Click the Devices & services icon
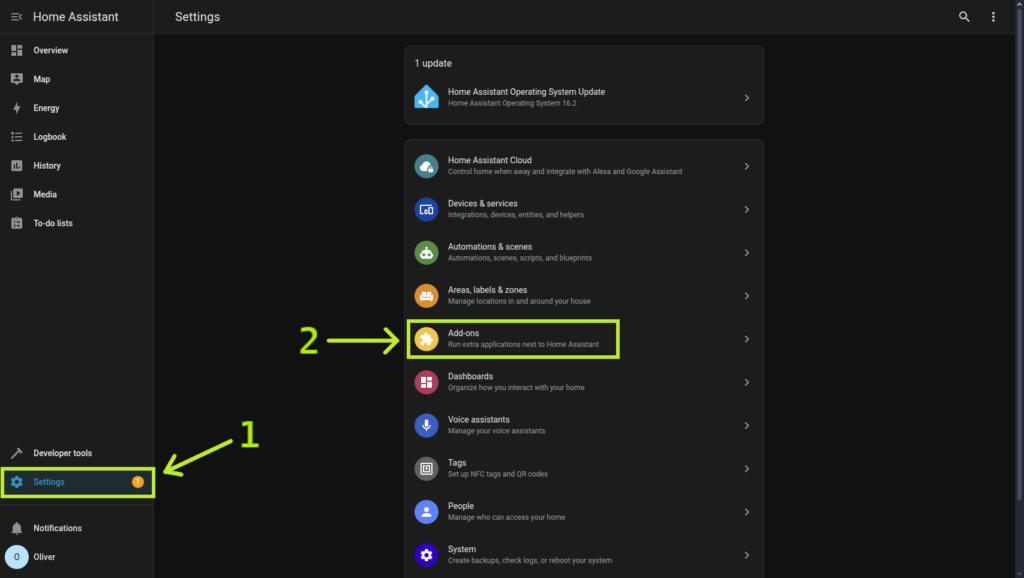Viewport: 1024px width, 578px height. pos(426,209)
